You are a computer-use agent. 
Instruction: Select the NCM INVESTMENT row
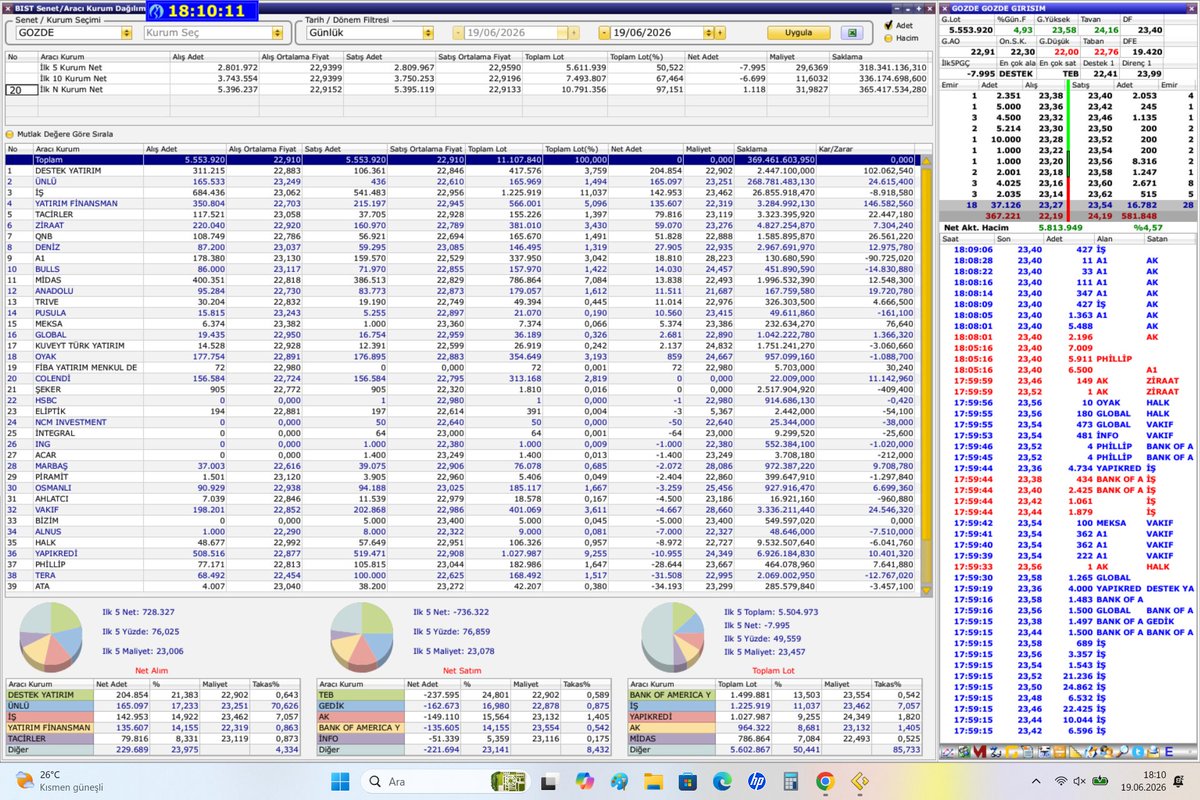(460, 422)
